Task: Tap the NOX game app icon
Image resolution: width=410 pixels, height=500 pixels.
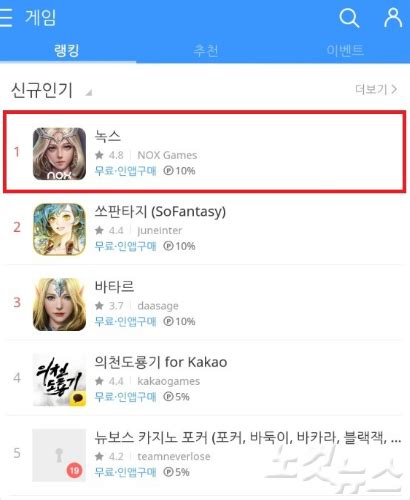Action: [x=59, y=154]
